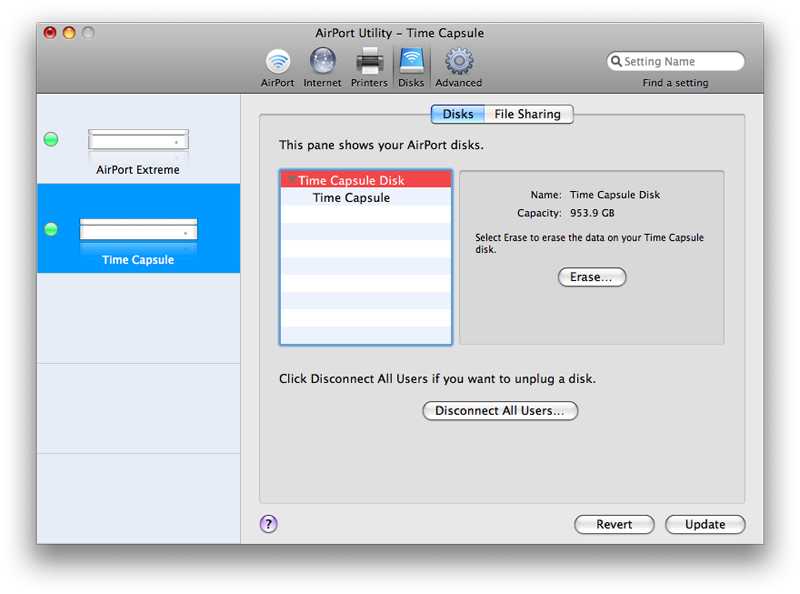Image resolution: width=800 pixels, height=594 pixels.
Task: Switch to the File Sharing tab
Action: (528, 114)
